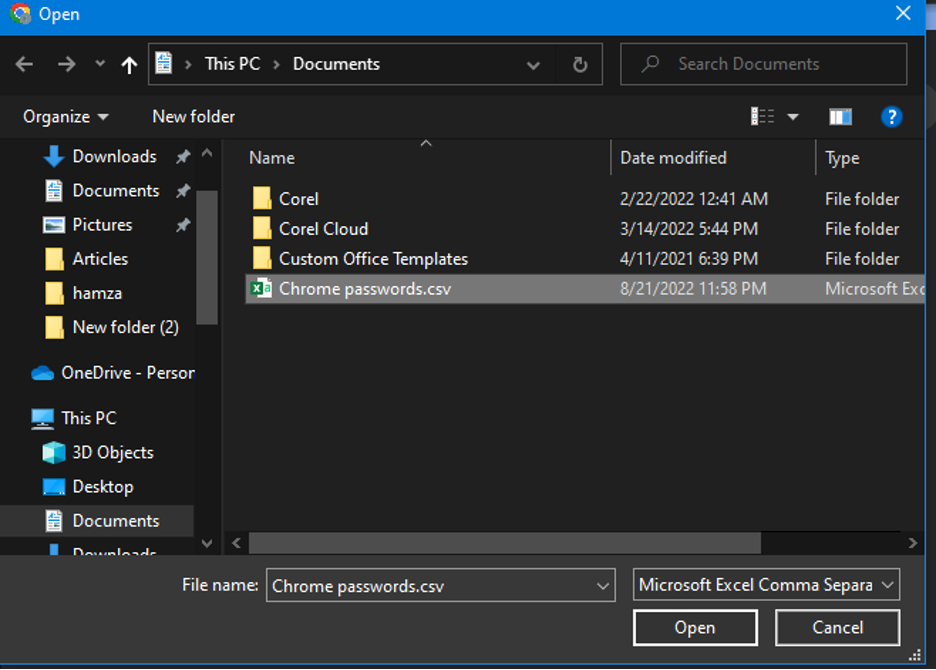Viewport: 936px width, 670px height.
Task: Click the Cancel button
Action: coord(838,628)
